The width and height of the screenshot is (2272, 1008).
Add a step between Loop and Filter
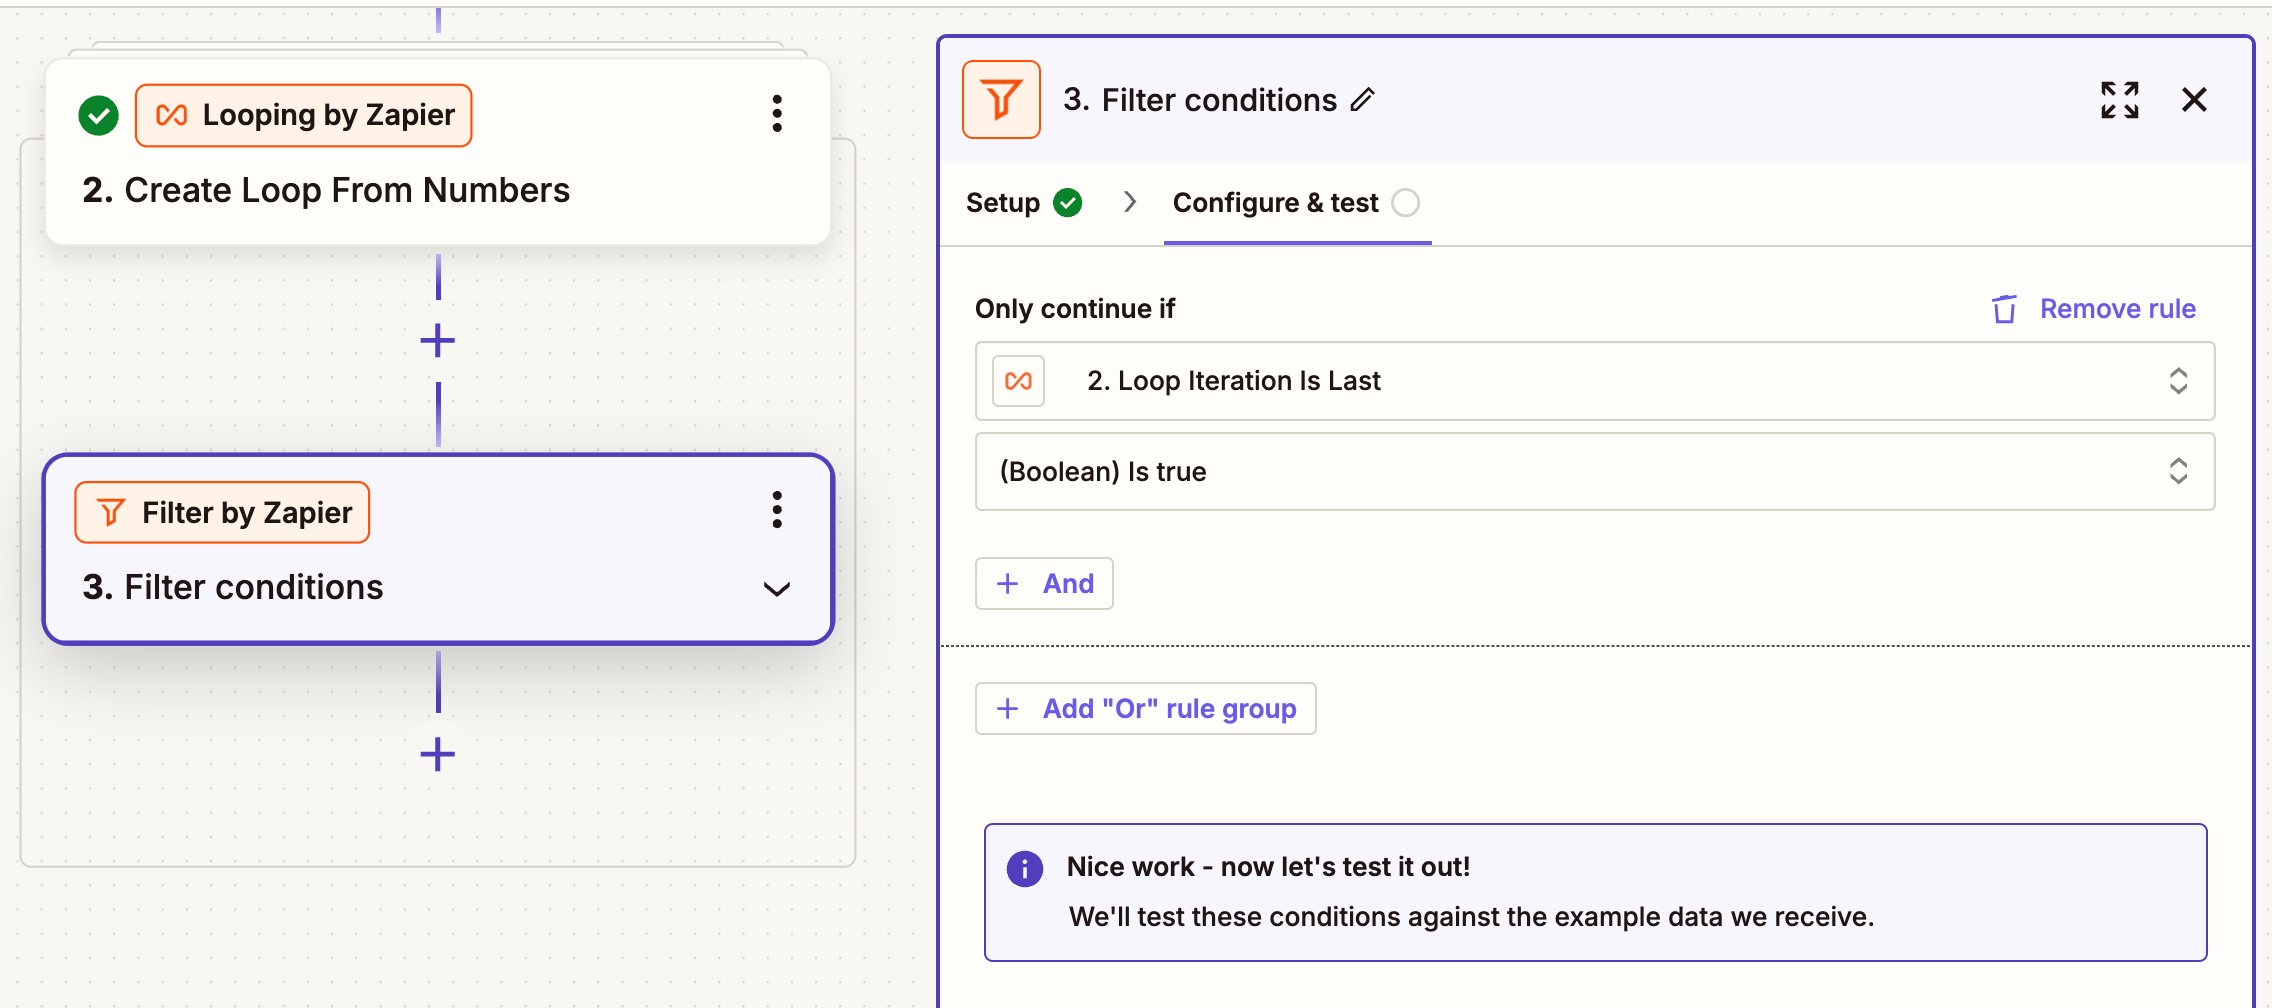point(437,341)
